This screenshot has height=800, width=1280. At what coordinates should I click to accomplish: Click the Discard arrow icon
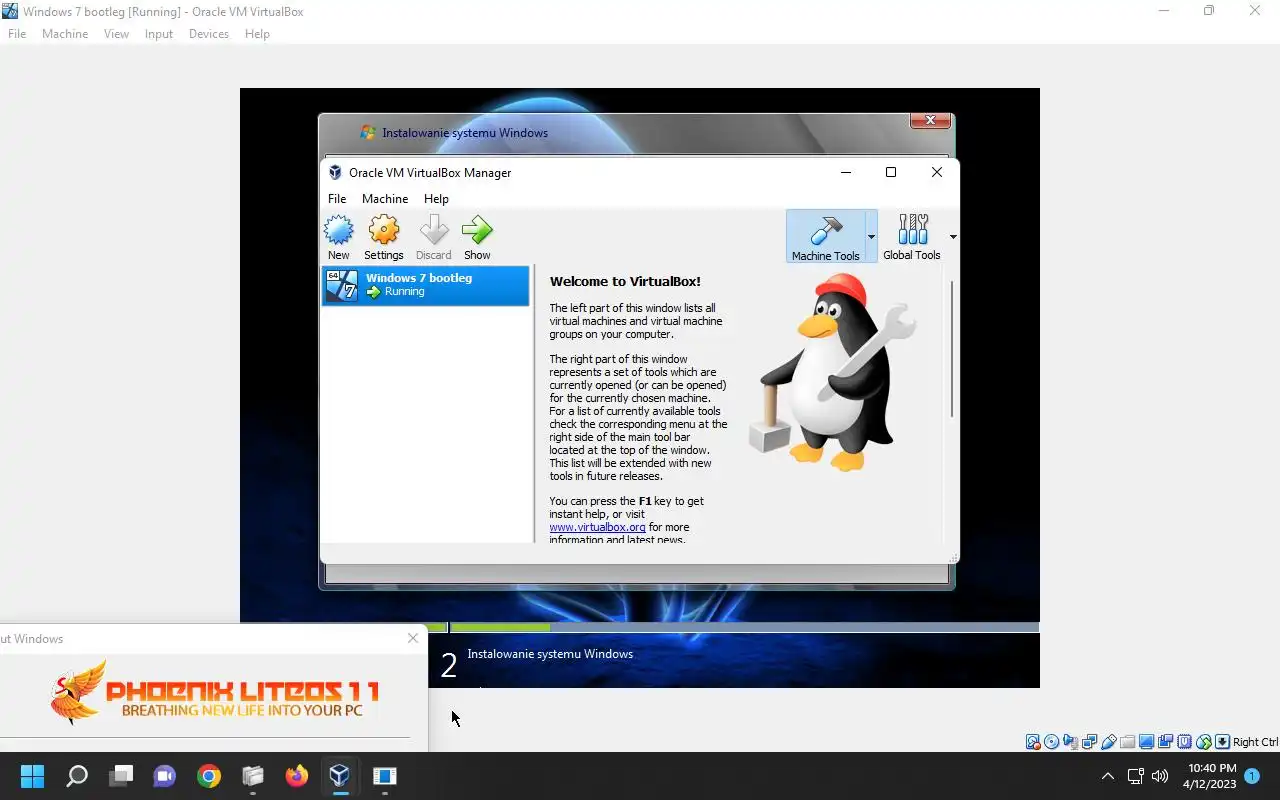point(434,231)
